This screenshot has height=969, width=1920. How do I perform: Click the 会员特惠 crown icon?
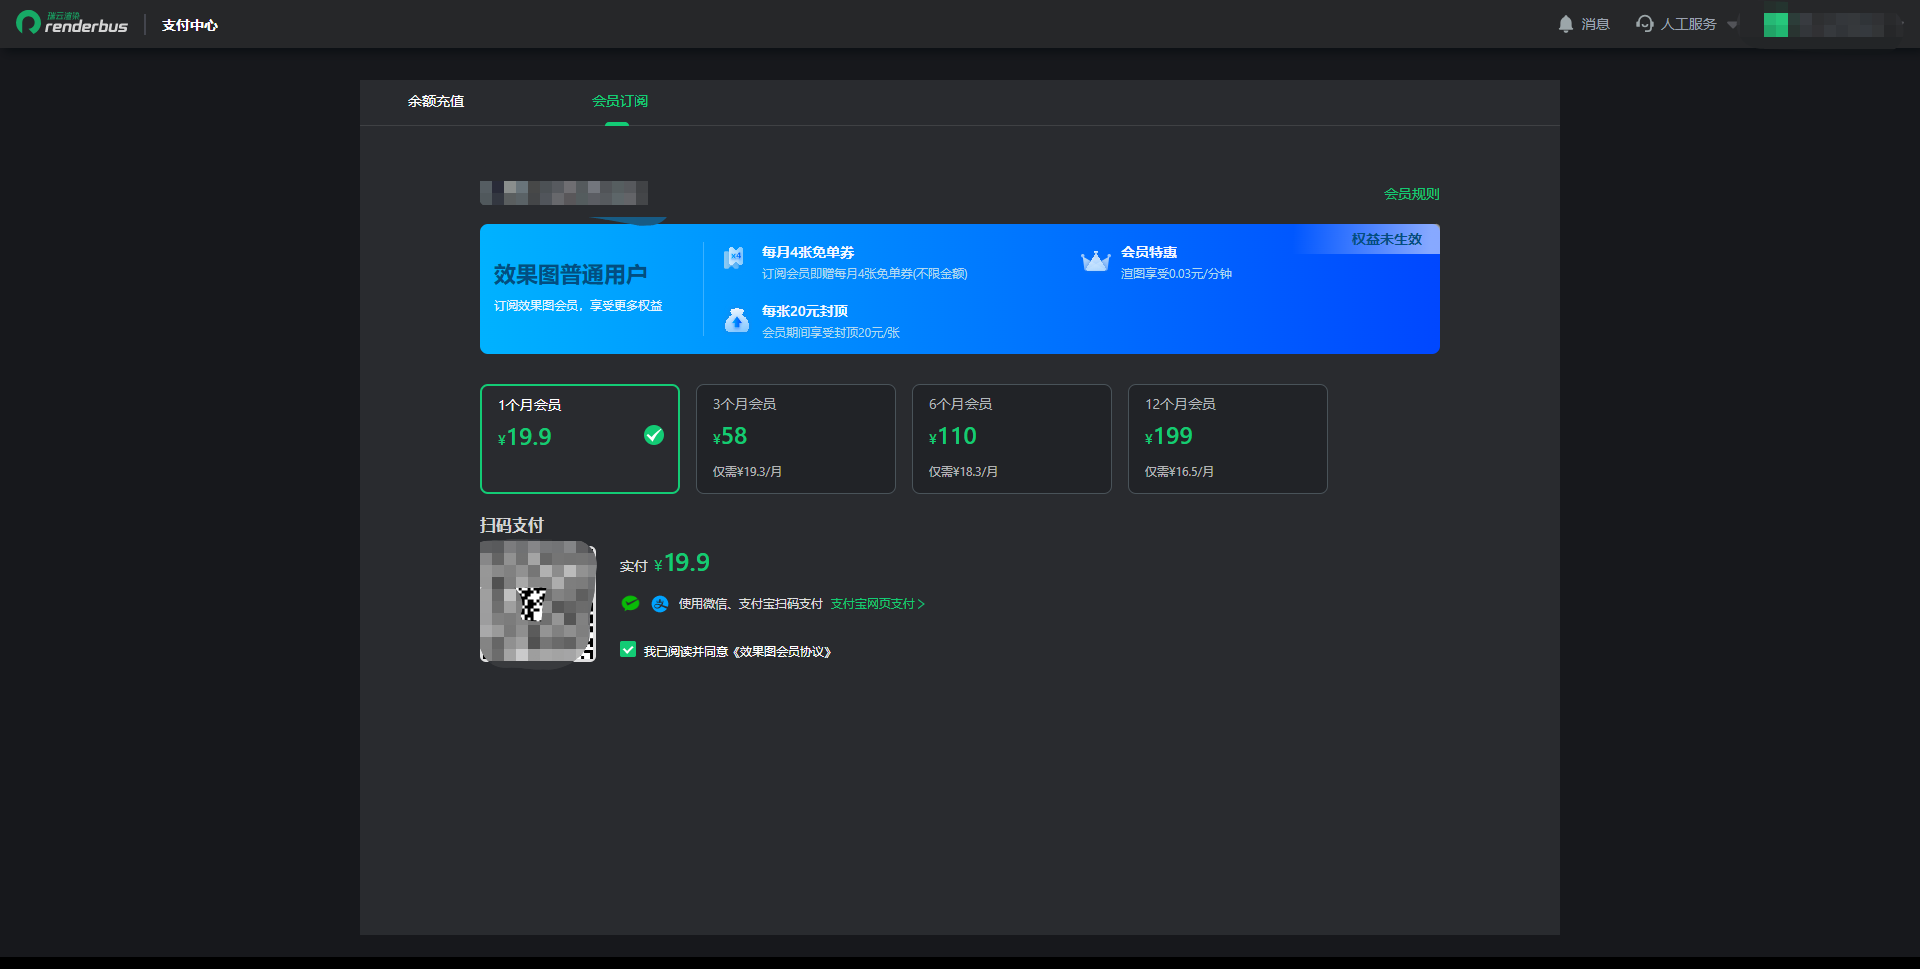pyautogui.click(x=1096, y=261)
